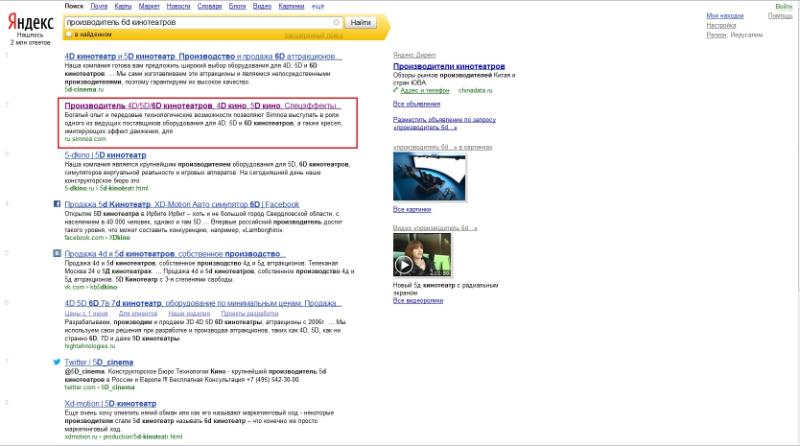Open the 'Видео «производитель 6d…»' heading link

(435, 228)
